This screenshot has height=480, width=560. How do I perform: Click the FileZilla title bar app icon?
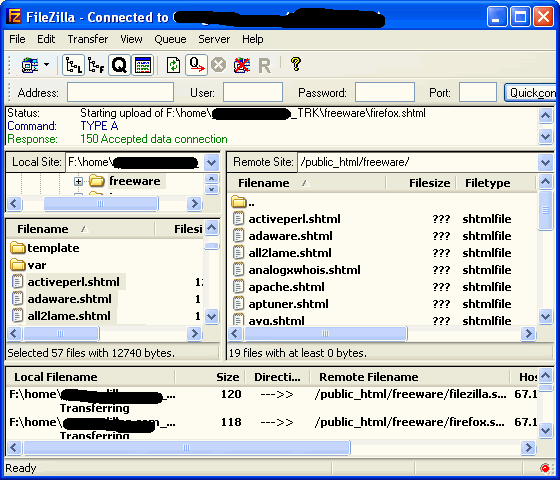(15, 16)
